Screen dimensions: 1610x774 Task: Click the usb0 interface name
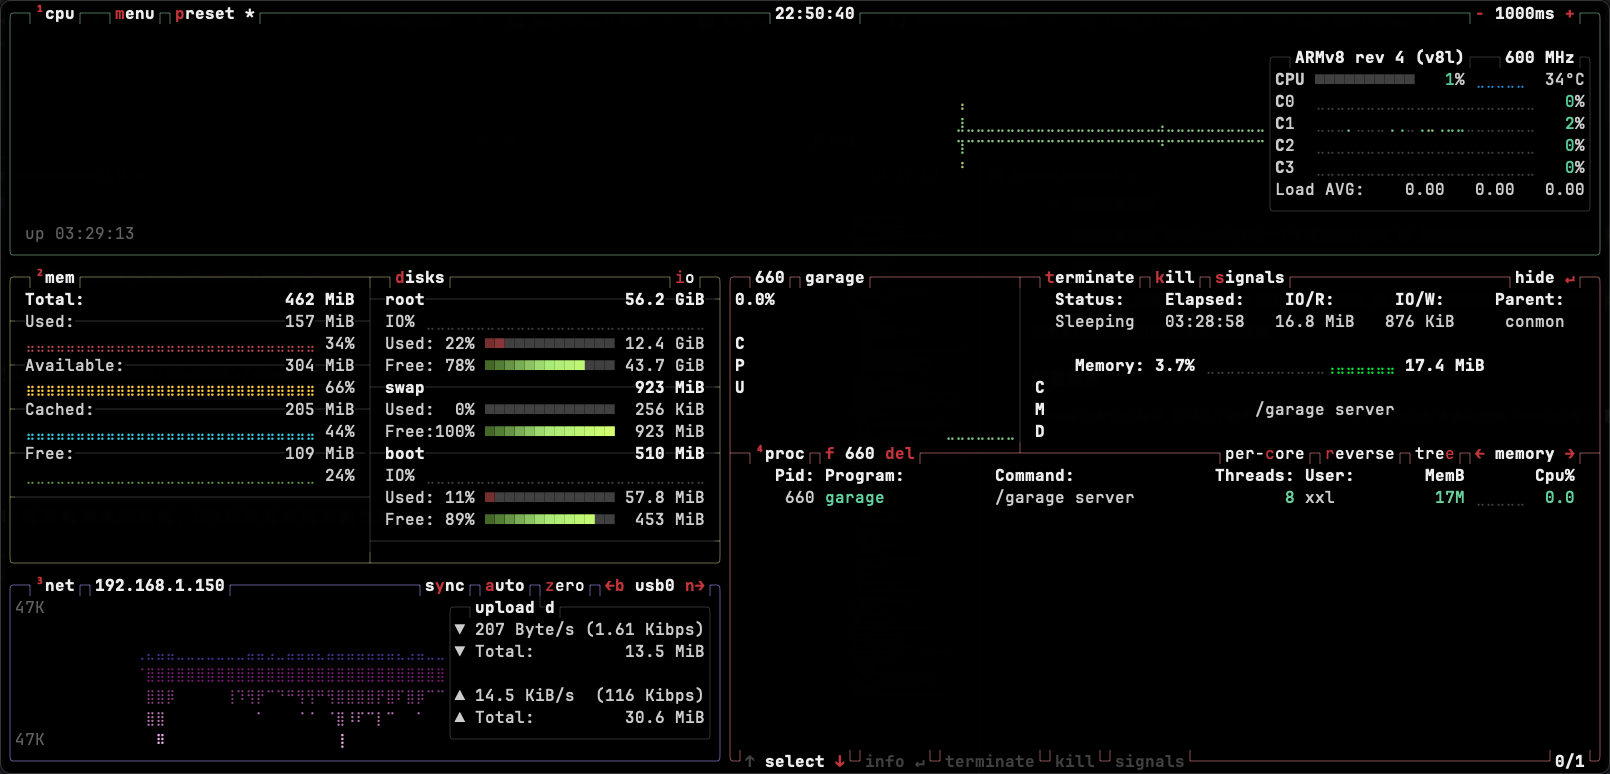pos(655,586)
